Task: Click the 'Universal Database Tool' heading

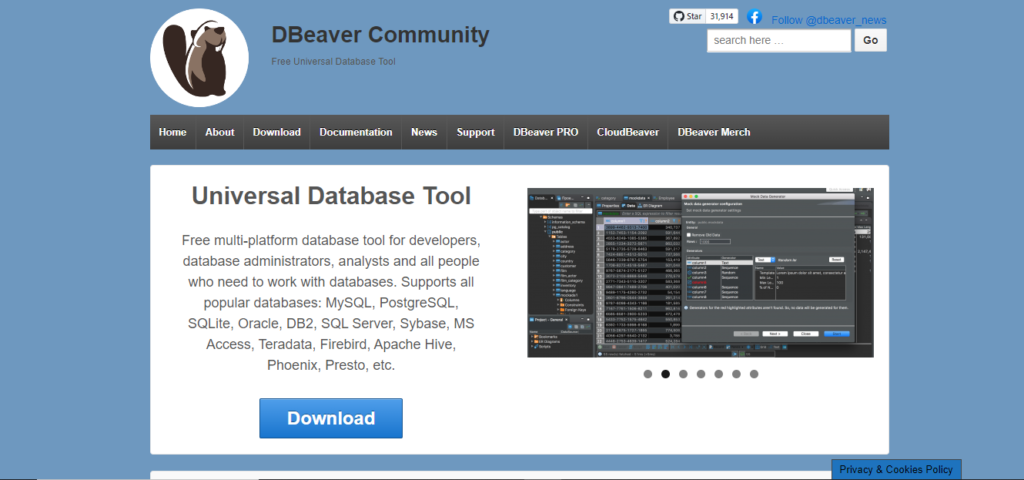Action: (x=331, y=195)
